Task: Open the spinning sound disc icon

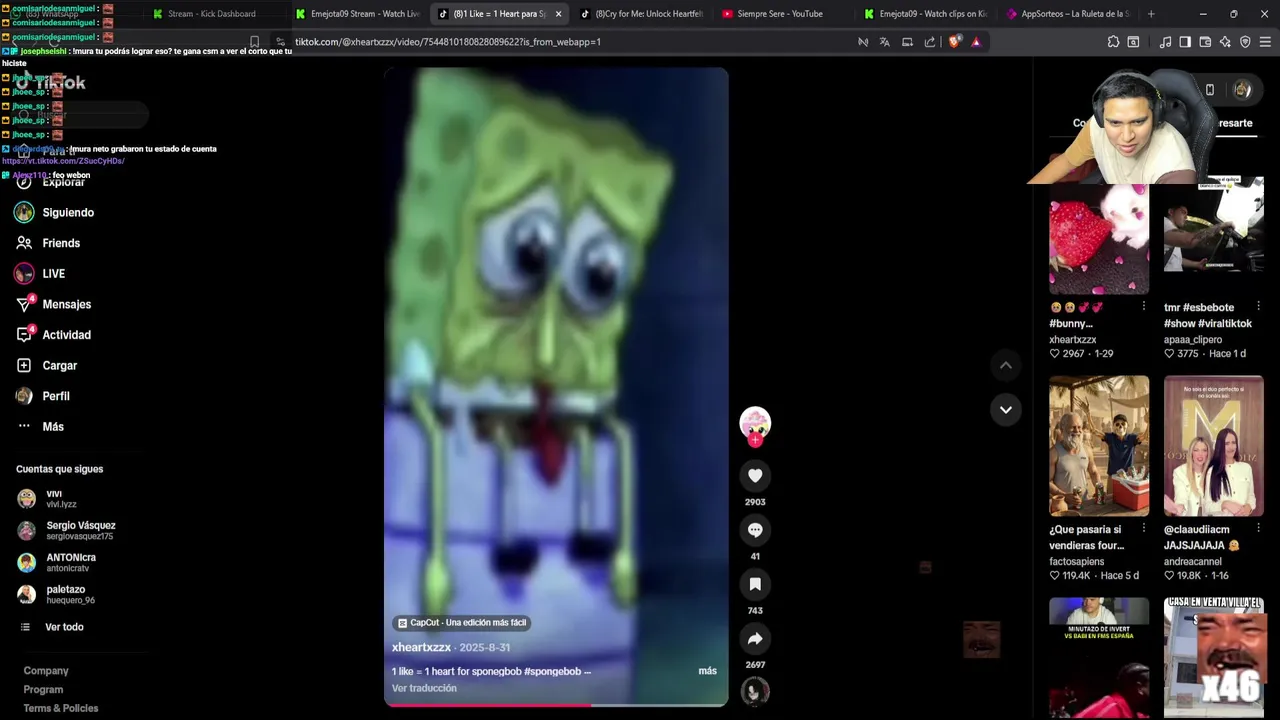Action: coord(755,691)
